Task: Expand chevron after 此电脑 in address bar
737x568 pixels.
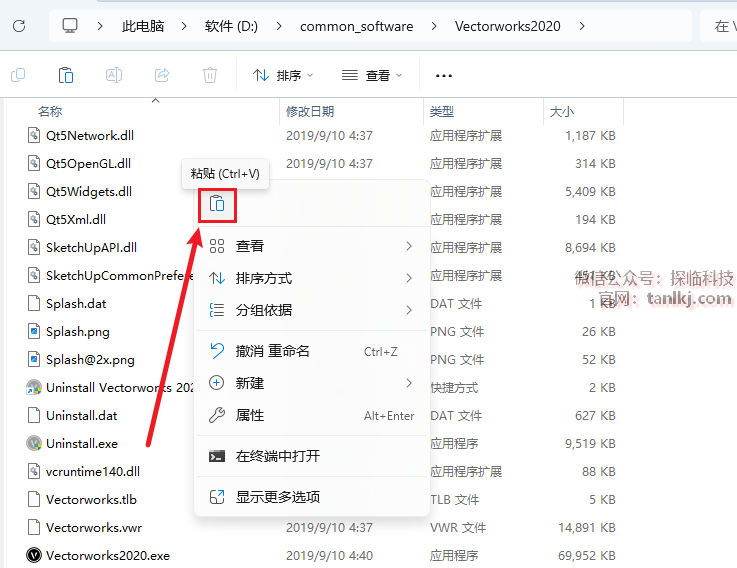Action: (x=184, y=26)
